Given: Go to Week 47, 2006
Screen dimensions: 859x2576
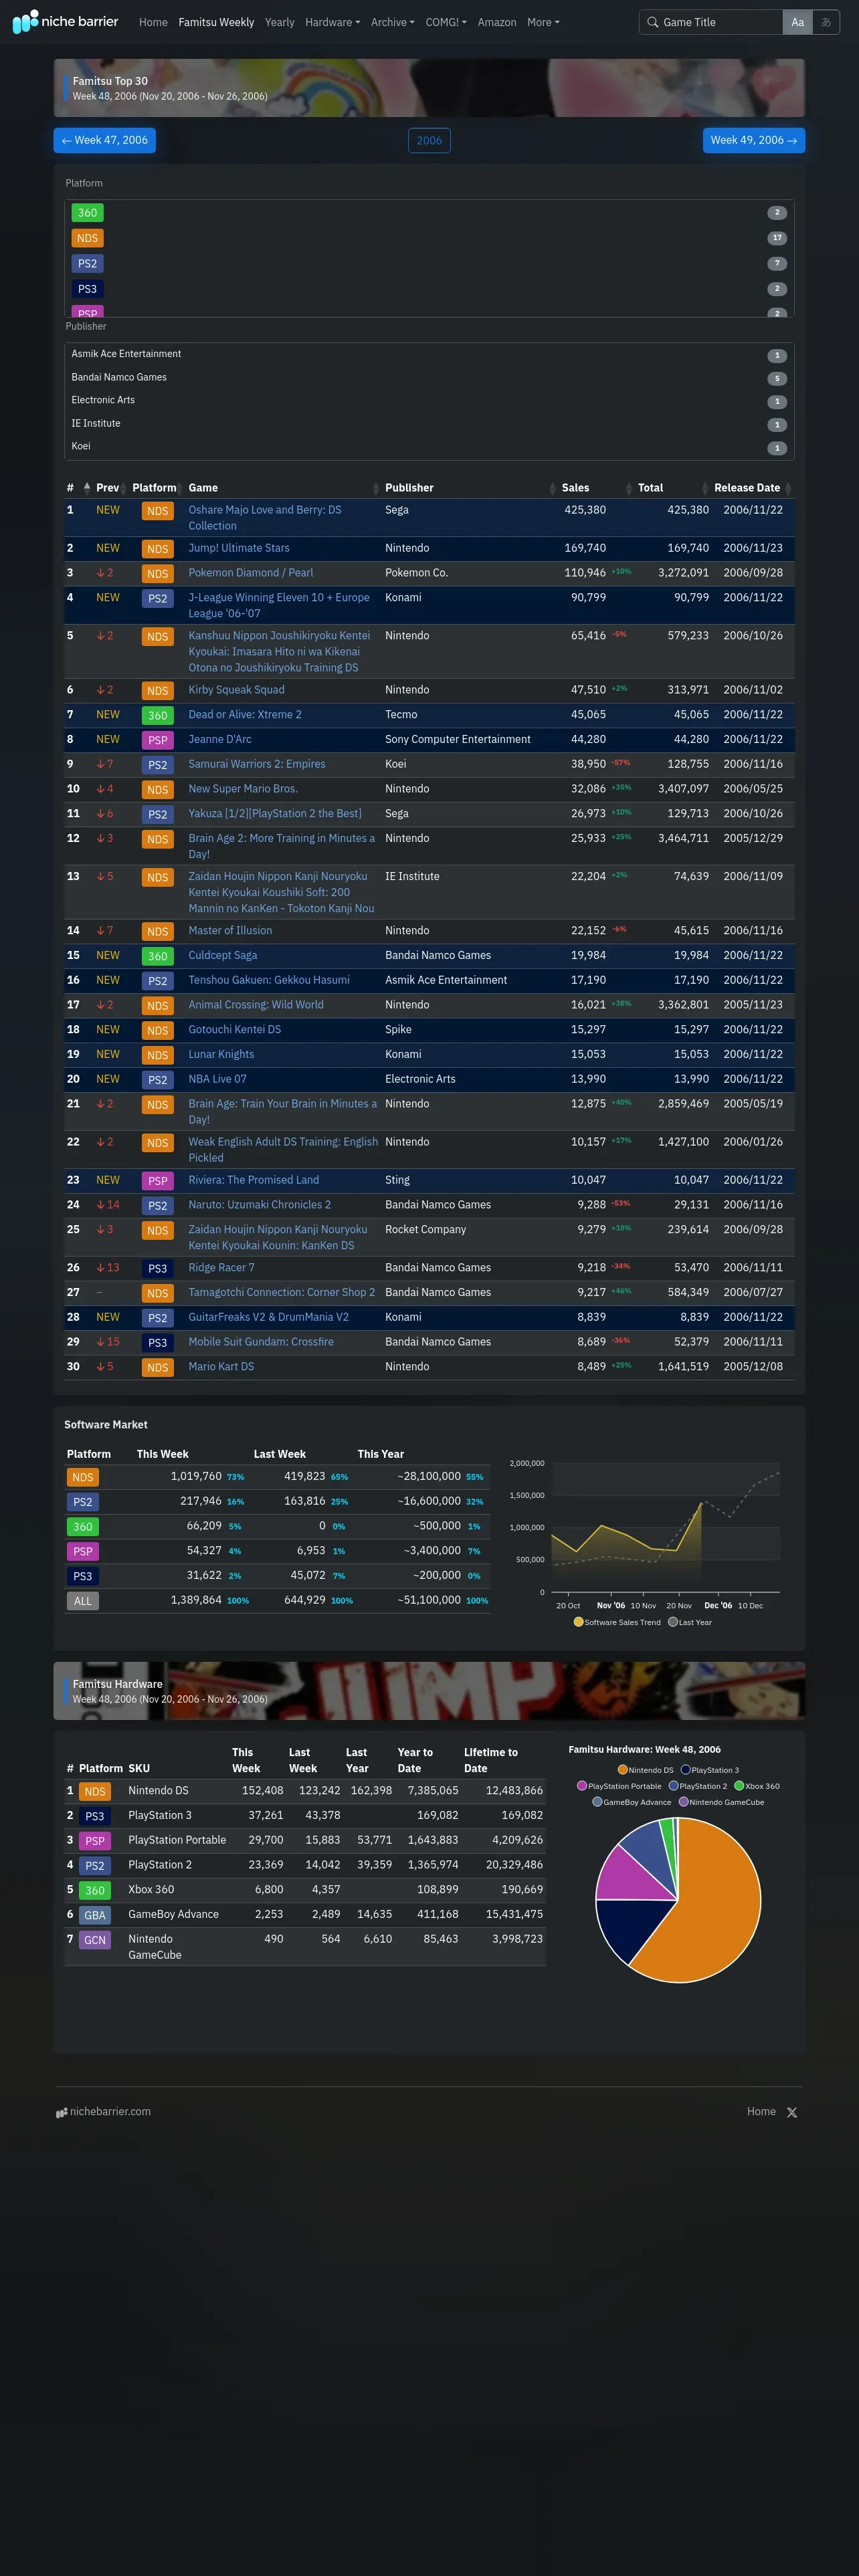Looking at the screenshot, I should pyautogui.click(x=105, y=140).
